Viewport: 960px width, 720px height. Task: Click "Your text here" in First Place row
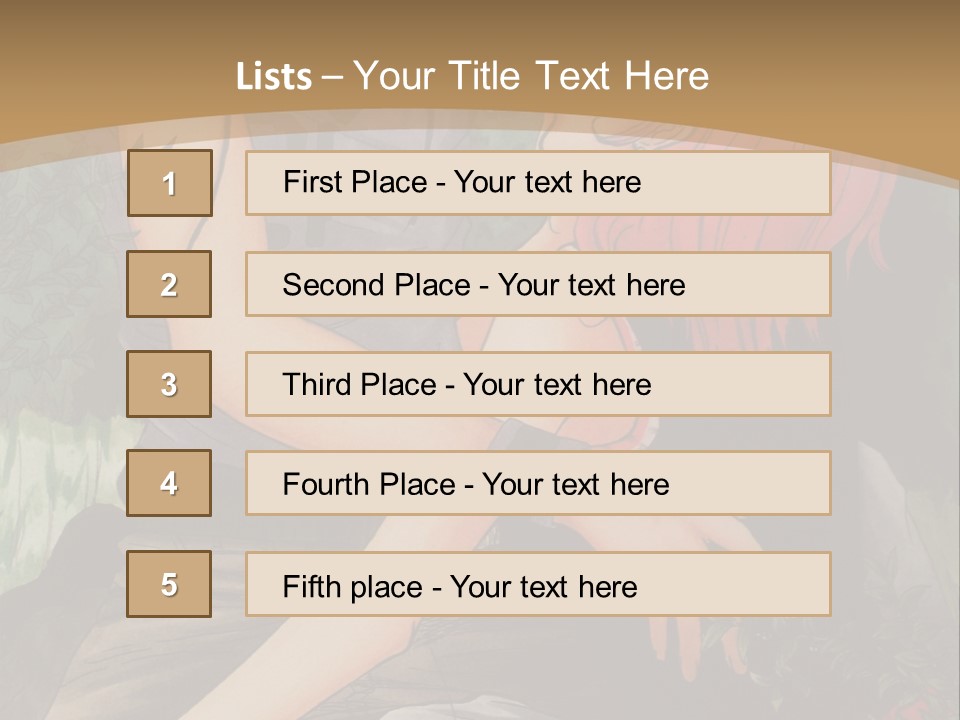pyautogui.click(x=547, y=182)
